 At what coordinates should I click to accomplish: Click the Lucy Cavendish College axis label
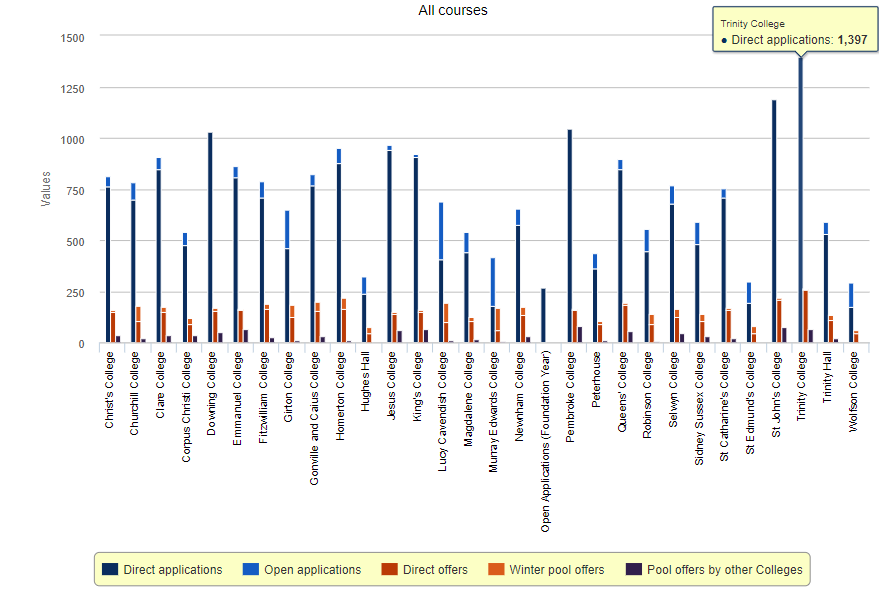pyautogui.click(x=443, y=411)
